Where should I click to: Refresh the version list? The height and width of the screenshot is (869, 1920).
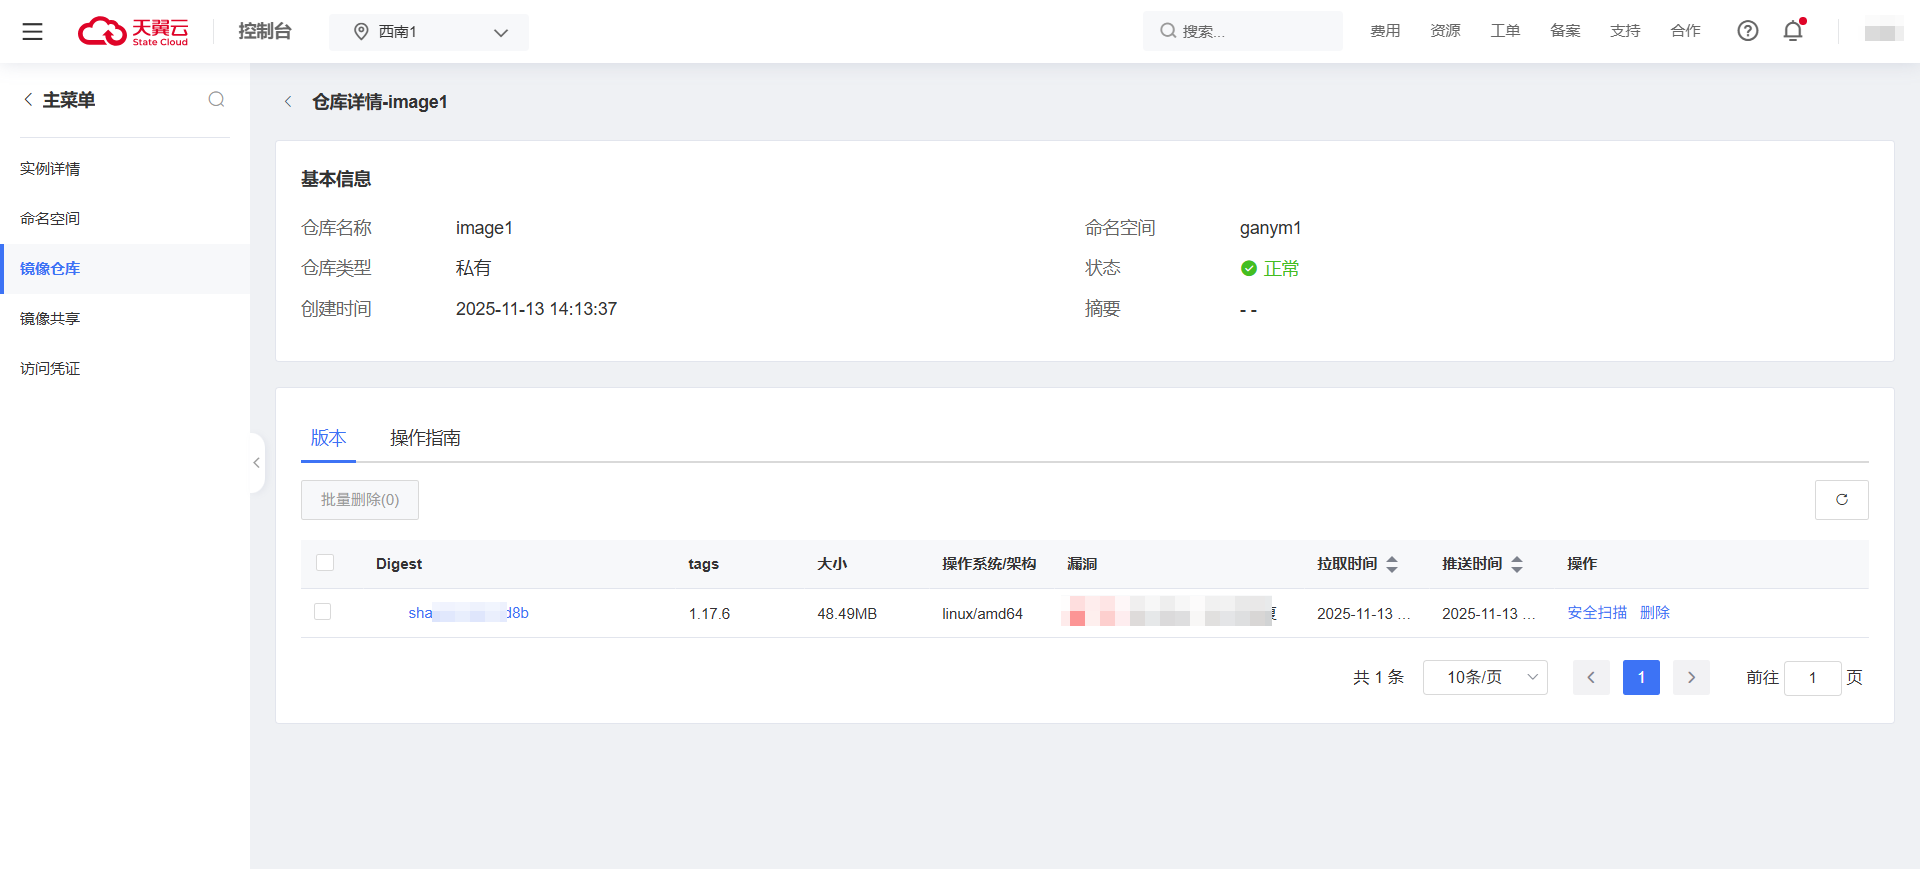[x=1841, y=500]
